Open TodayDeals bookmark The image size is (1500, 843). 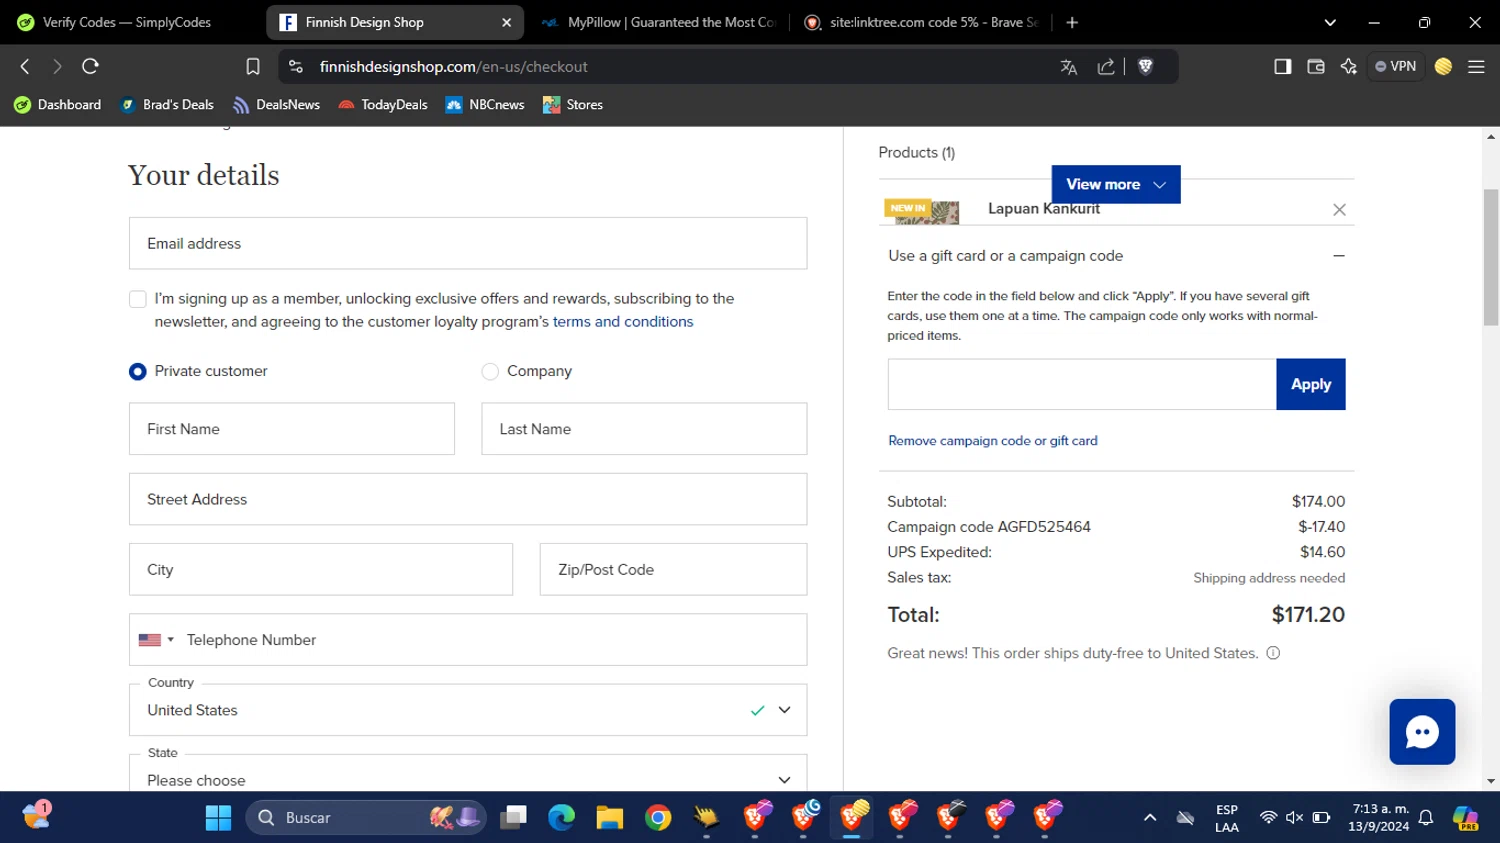coord(383,105)
